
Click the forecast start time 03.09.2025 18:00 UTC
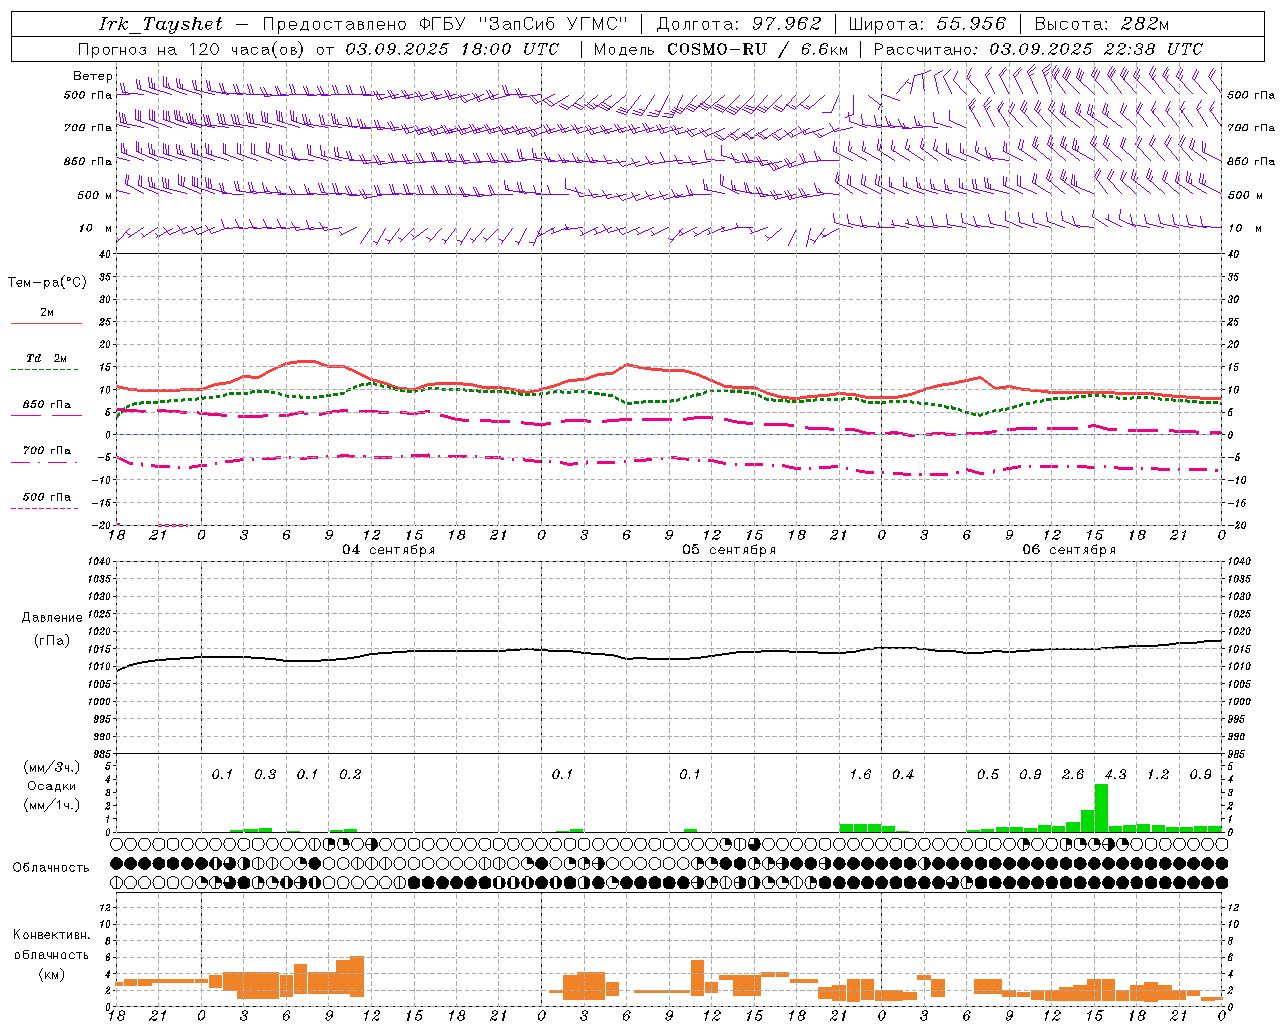pos(452,49)
